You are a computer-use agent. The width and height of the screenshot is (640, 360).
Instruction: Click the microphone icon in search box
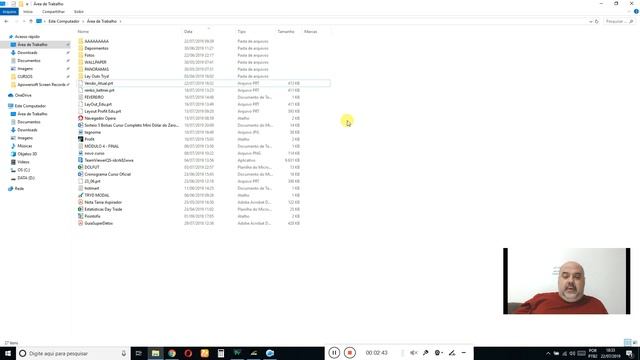[124, 353]
